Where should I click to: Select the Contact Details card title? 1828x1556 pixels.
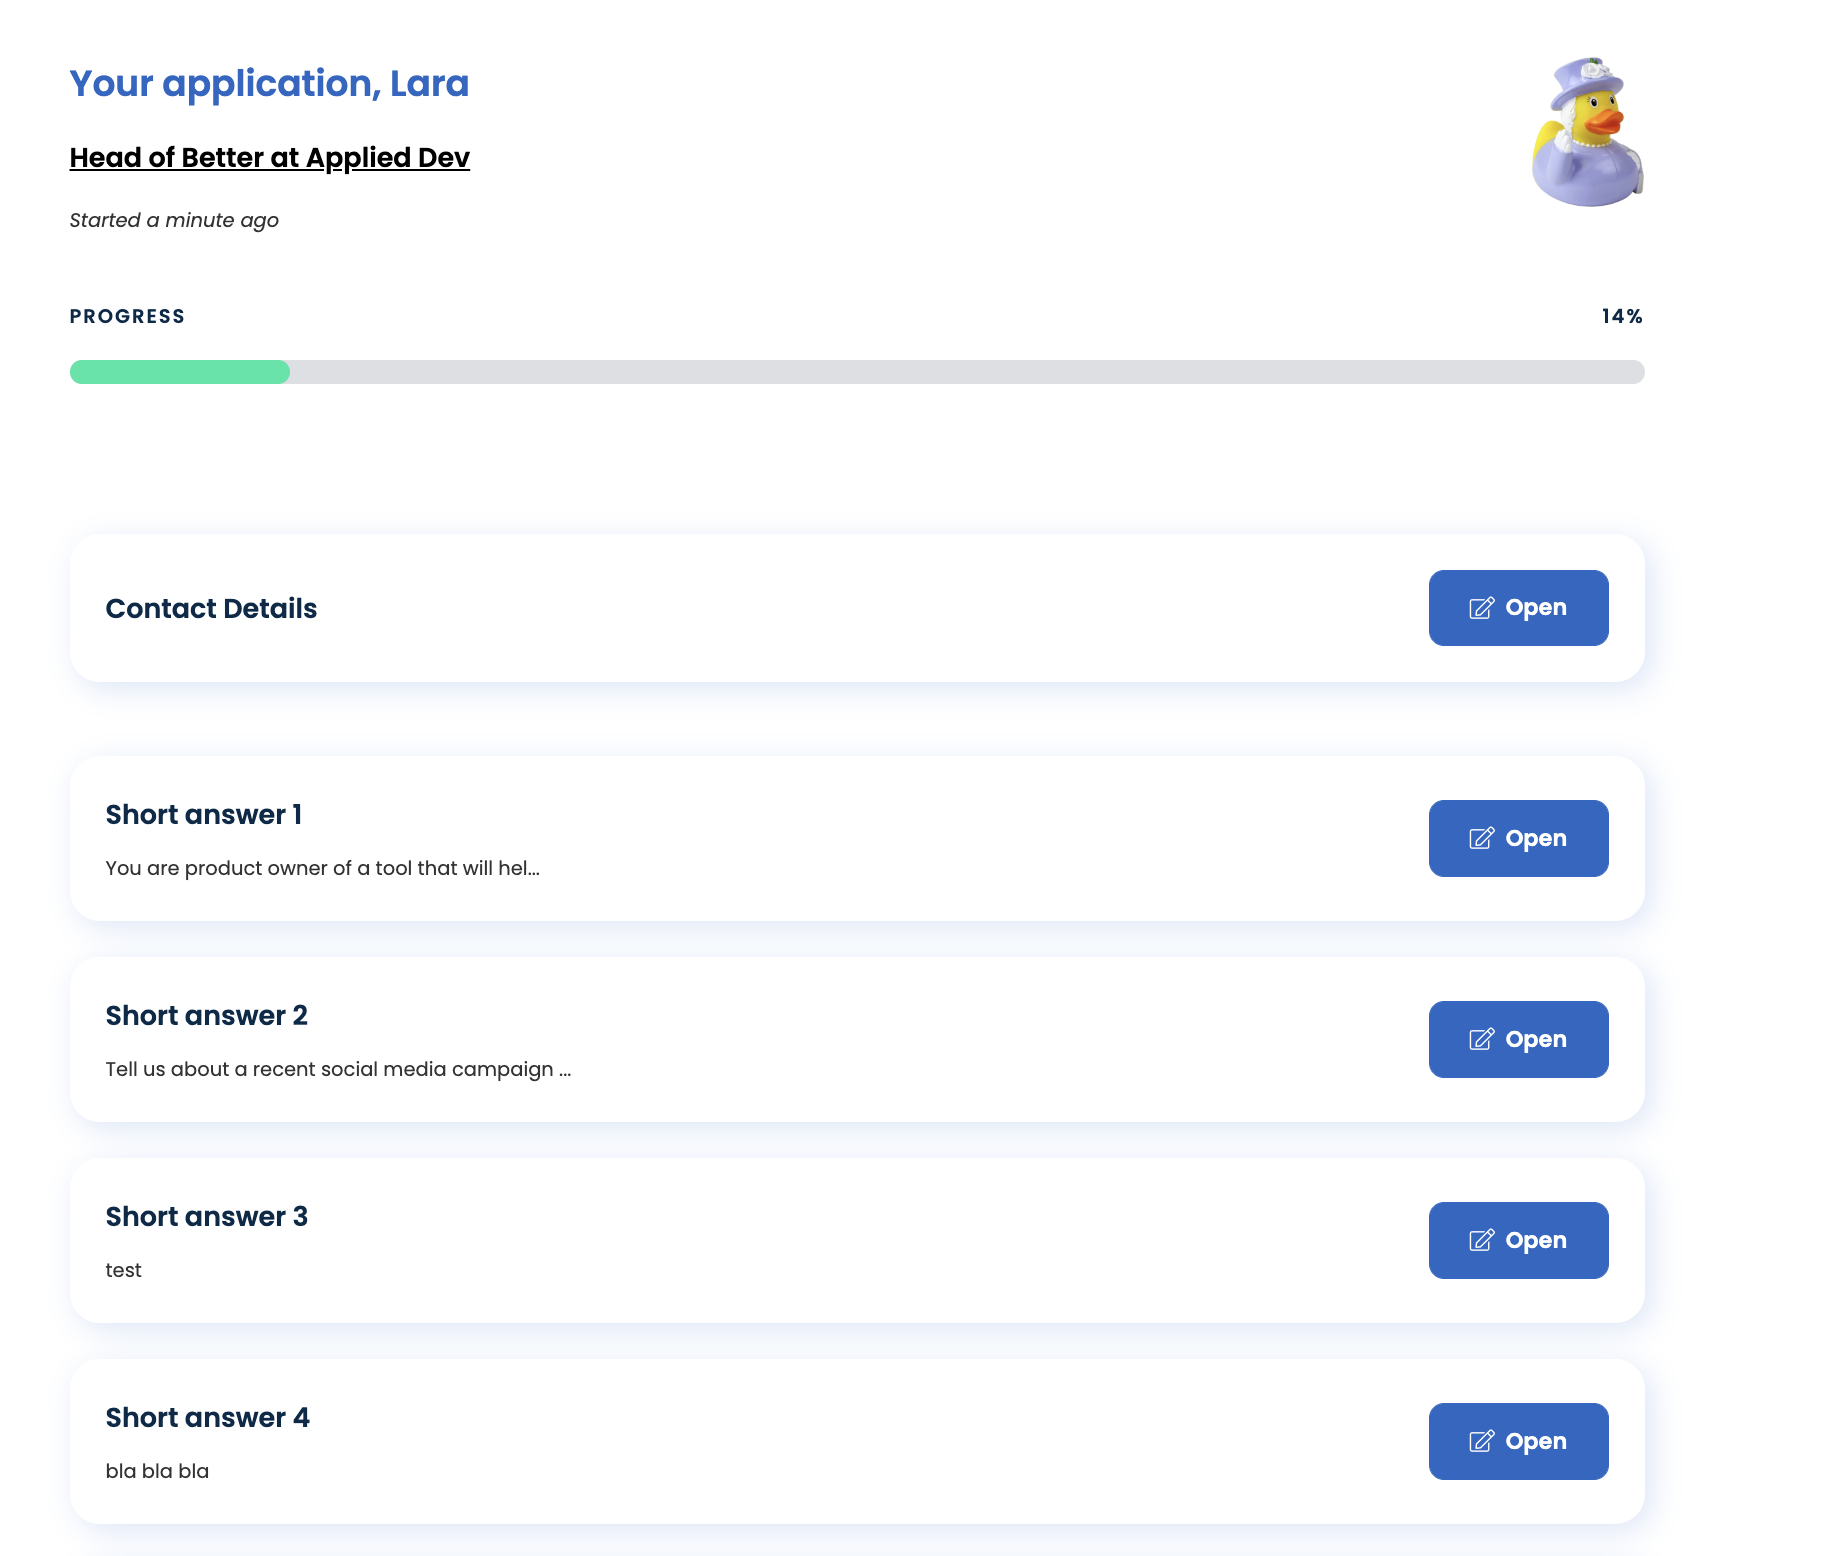point(211,608)
